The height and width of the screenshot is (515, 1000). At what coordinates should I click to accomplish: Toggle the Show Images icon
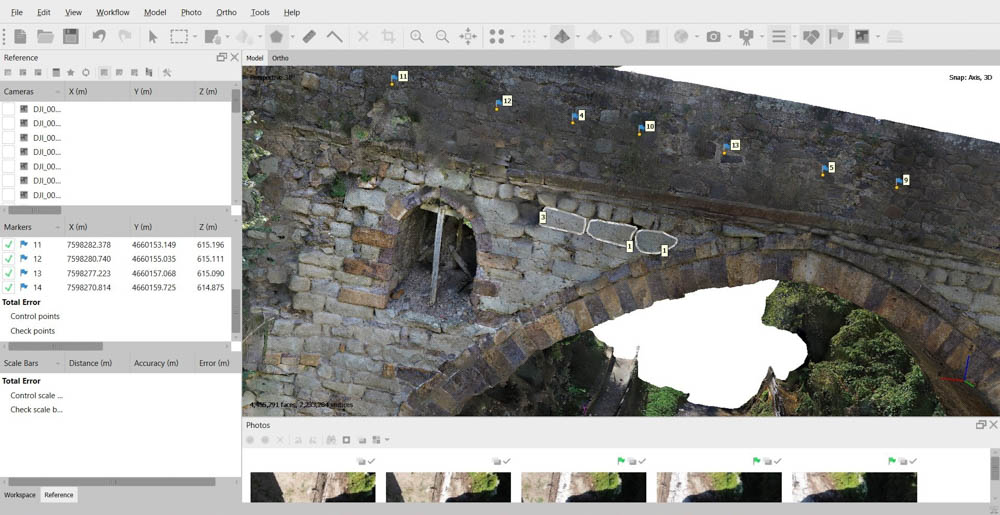(862, 36)
